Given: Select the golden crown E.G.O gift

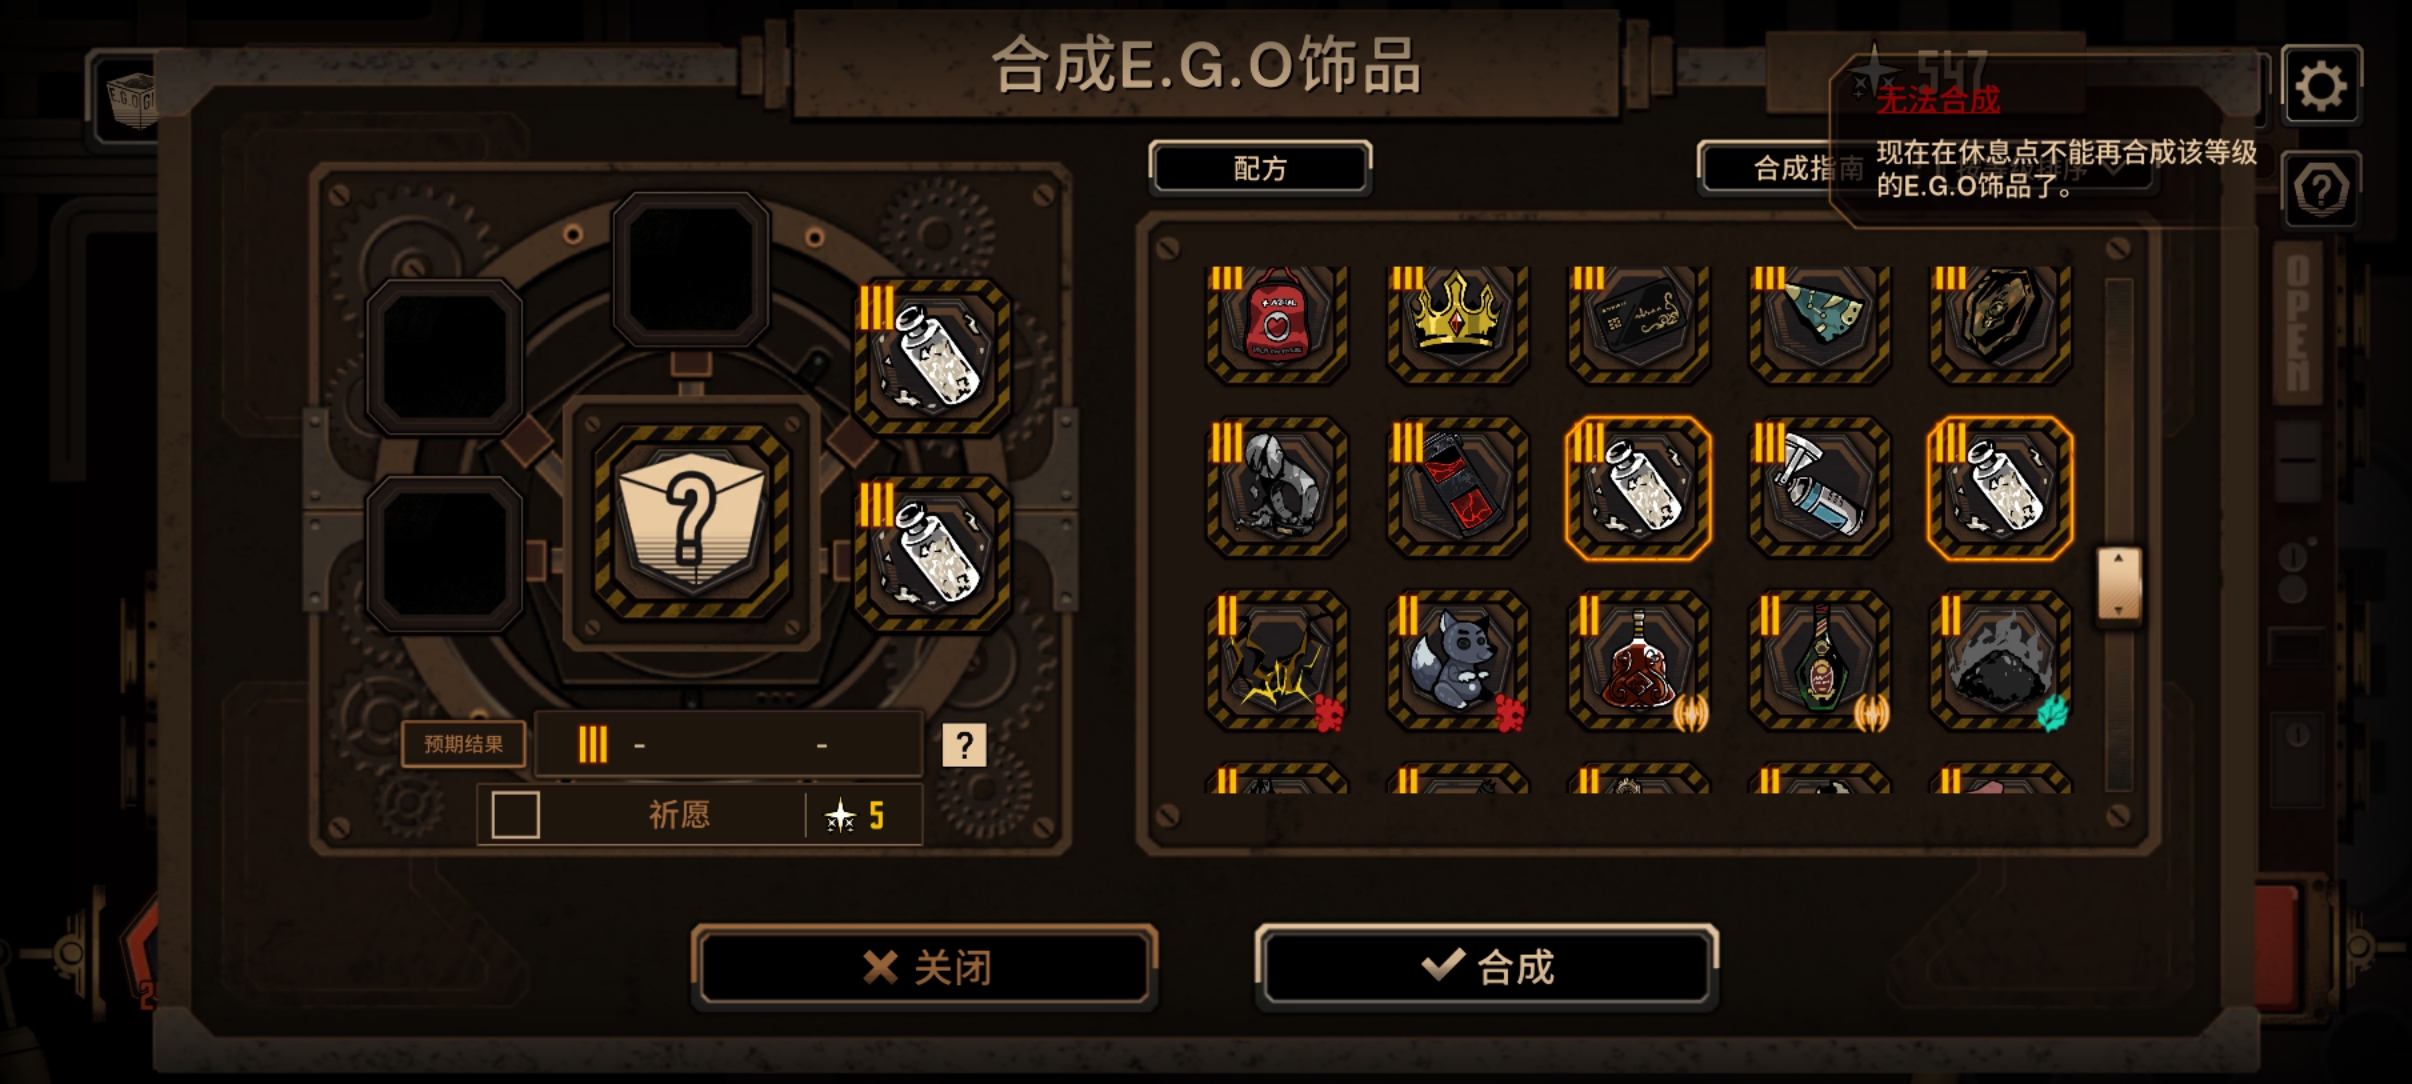Looking at the screenshot, I should click(1457, 322).
